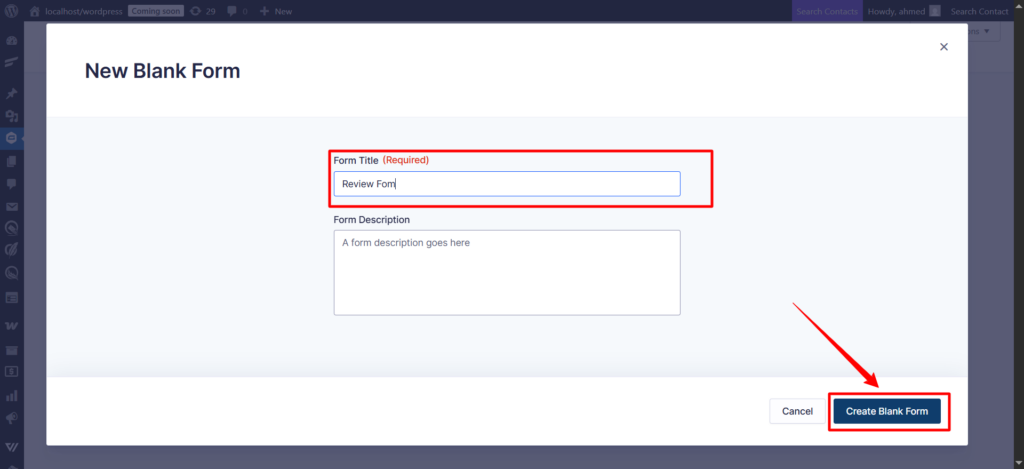This screenshot has height=469, width=1024.
Task: Open the updates icon showing 29
Action: pyautogui.click(x=203, y=11)
